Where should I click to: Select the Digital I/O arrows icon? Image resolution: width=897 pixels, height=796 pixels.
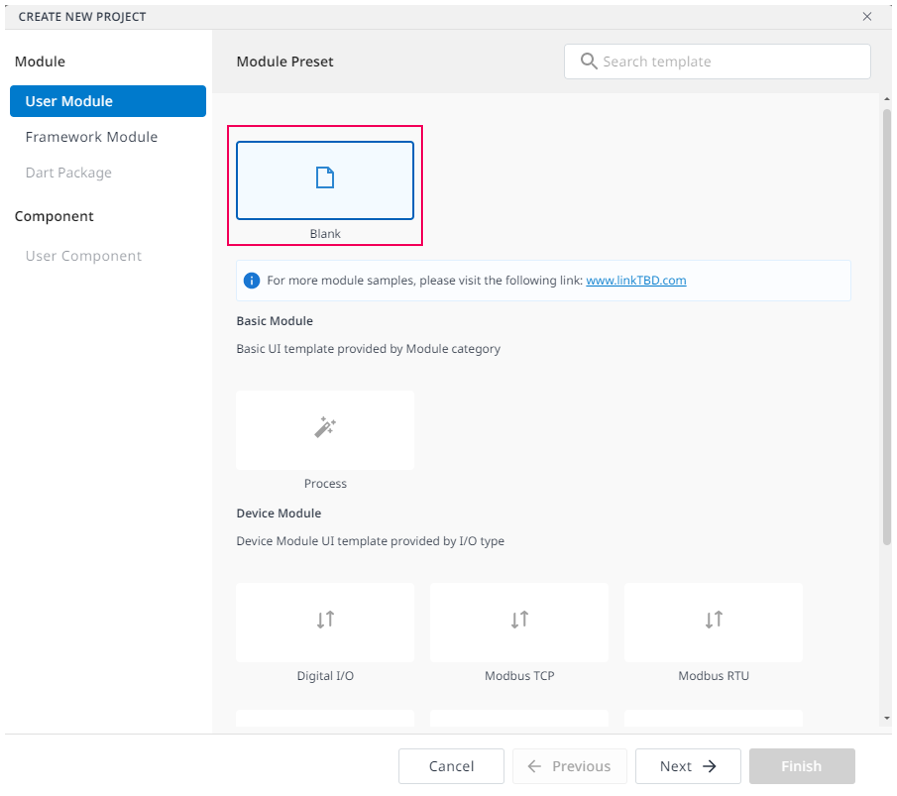(x=326, y=619)
